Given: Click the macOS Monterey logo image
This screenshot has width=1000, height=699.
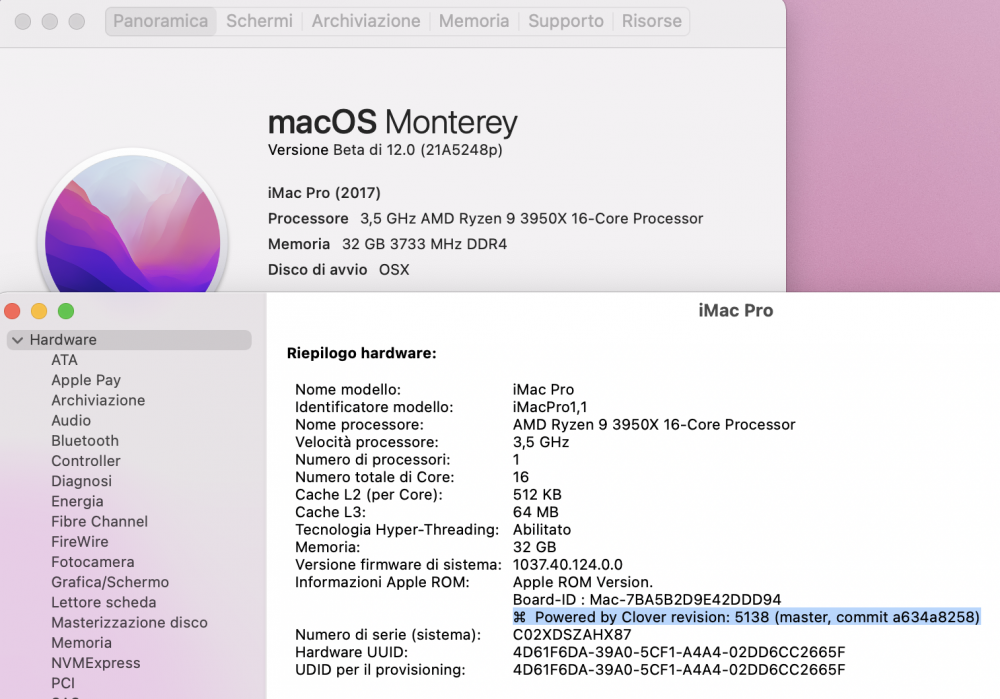Looking at the screenshot, I should click(x=133, y=223).
